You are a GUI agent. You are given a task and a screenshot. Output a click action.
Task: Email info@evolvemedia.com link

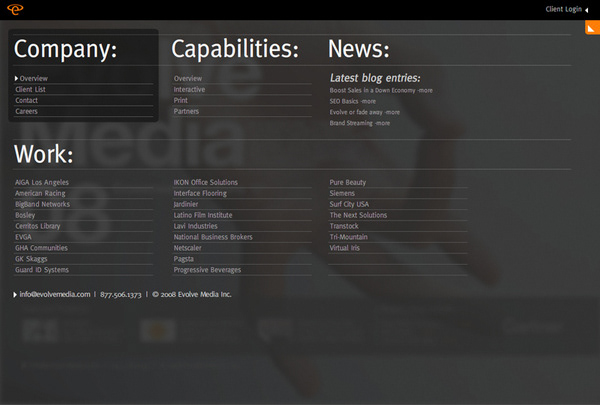(x=55, y=294)
